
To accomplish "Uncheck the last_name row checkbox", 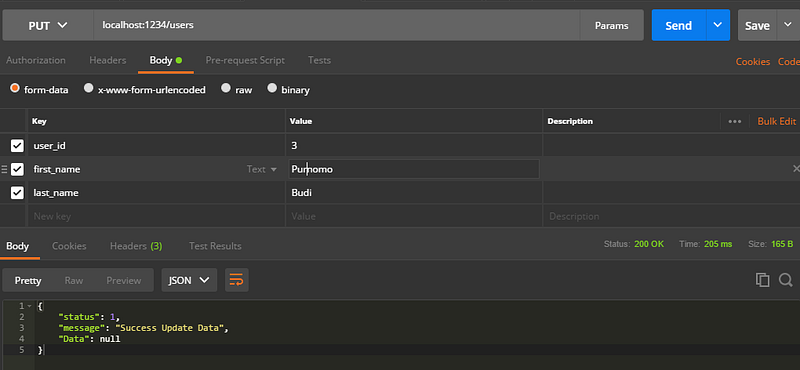I will [17, 193].
